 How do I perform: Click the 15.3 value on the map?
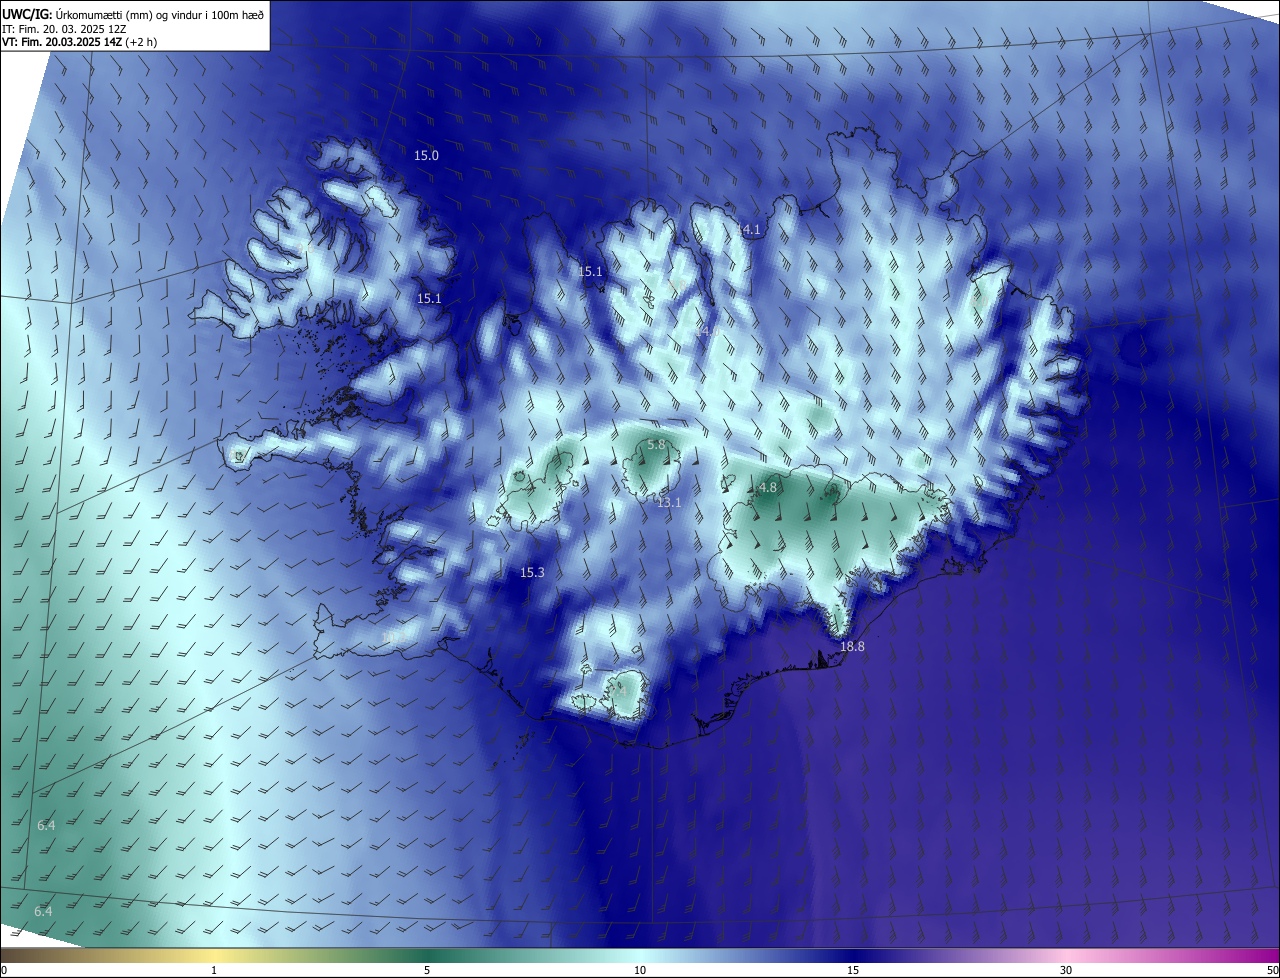tap(532, 572)
